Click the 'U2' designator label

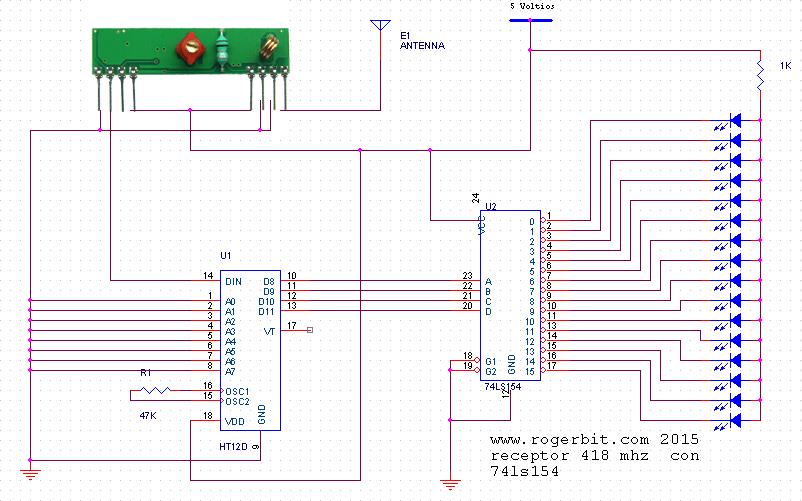[x=491, y=207]
